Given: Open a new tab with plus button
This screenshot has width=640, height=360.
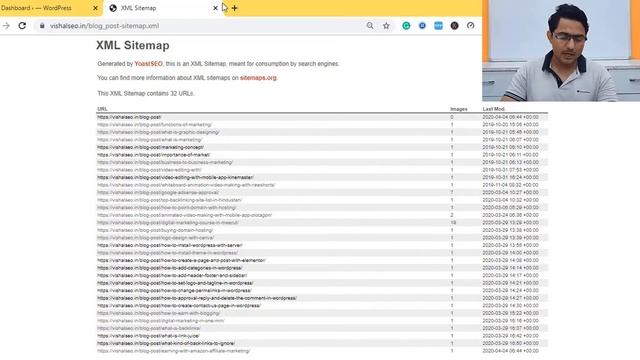Looking at the screenshot, I should click(234, 8).
